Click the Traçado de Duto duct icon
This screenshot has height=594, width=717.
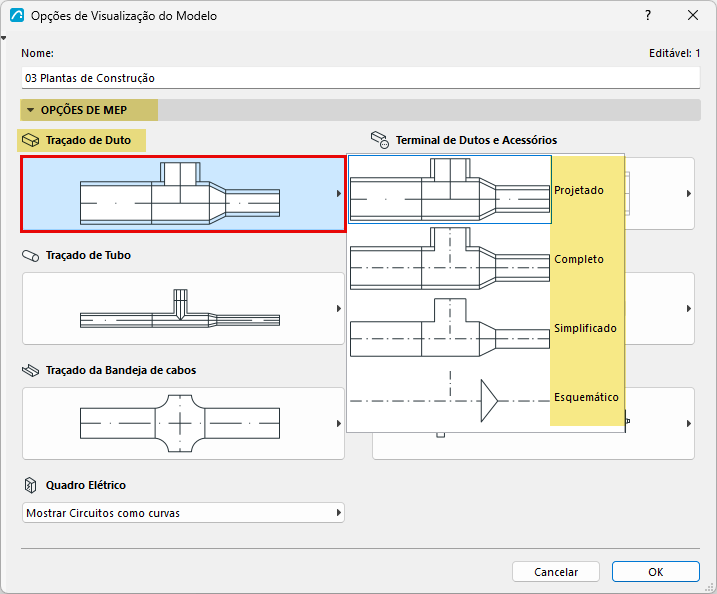[31, 140]
